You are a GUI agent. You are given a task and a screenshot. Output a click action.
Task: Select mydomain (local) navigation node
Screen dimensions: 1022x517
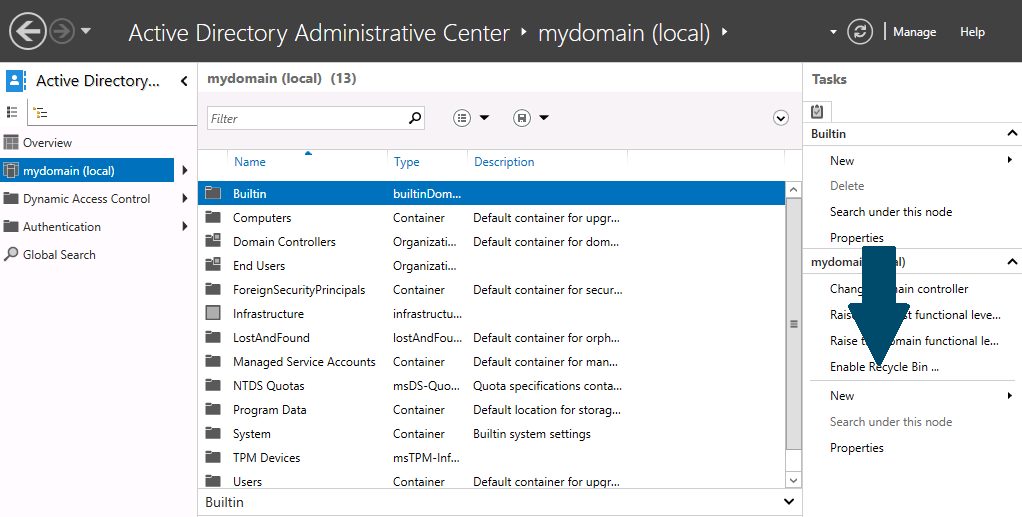click(87, 171)
